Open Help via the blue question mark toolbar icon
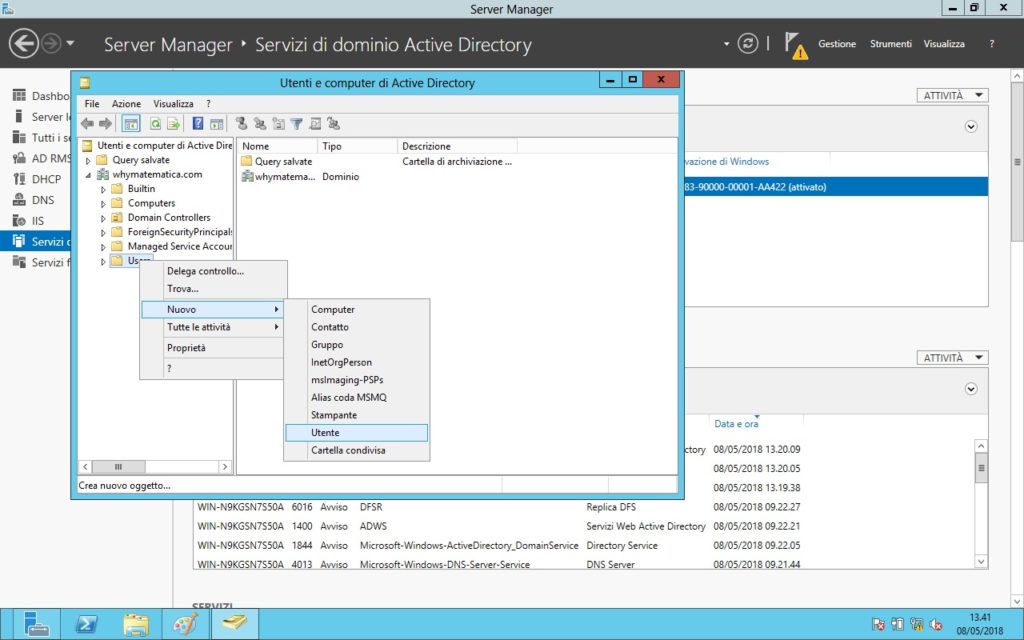This screenshot has height=640, width=1024. click(198, 123)
